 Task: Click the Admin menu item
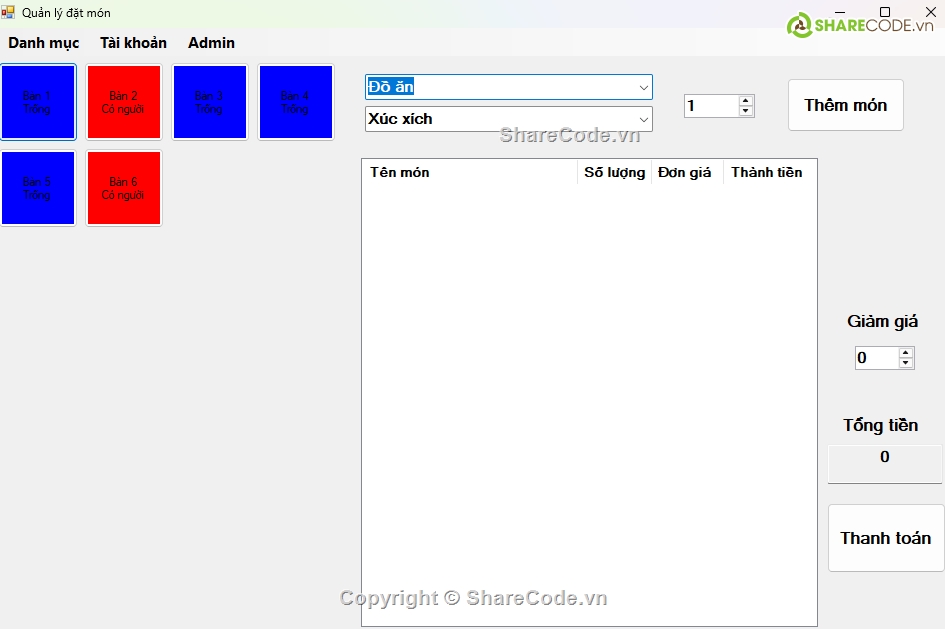pos(211,43)
